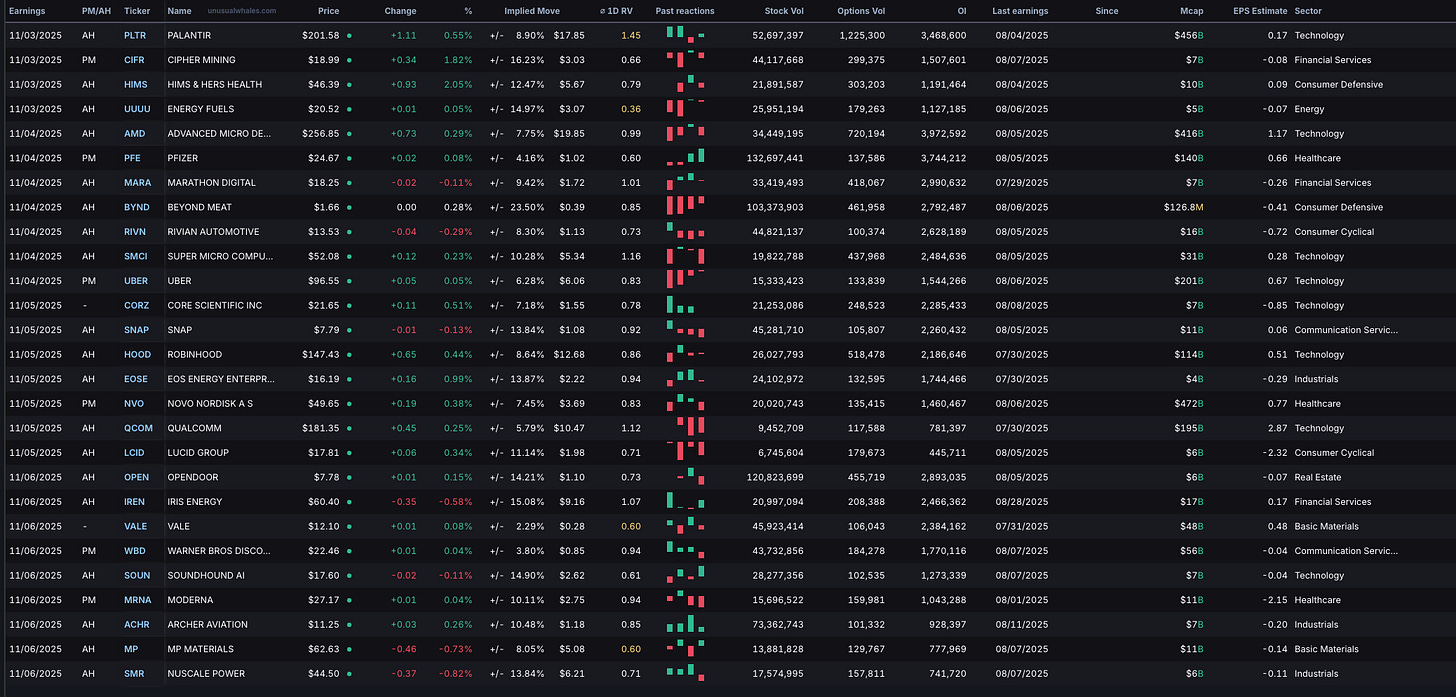Sort by the Price column header
1456x697 pixels.
coord(328,11)
